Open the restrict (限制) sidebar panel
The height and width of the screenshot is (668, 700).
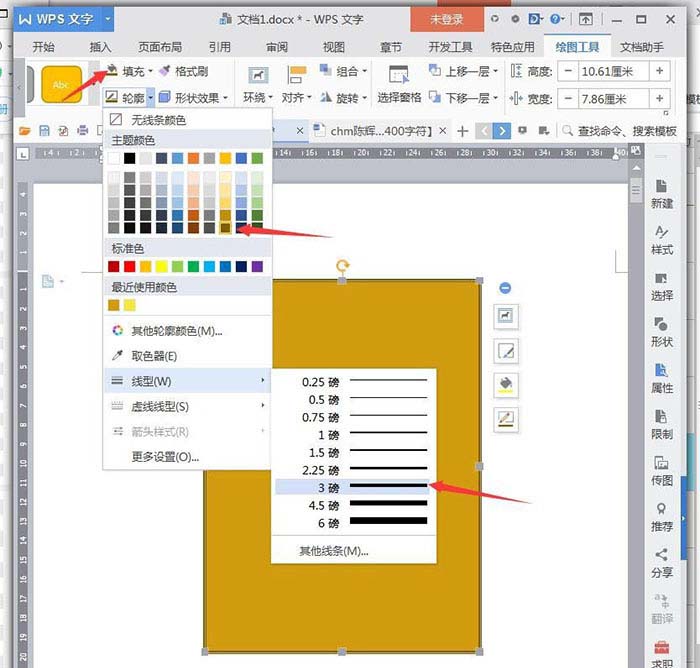662,425
